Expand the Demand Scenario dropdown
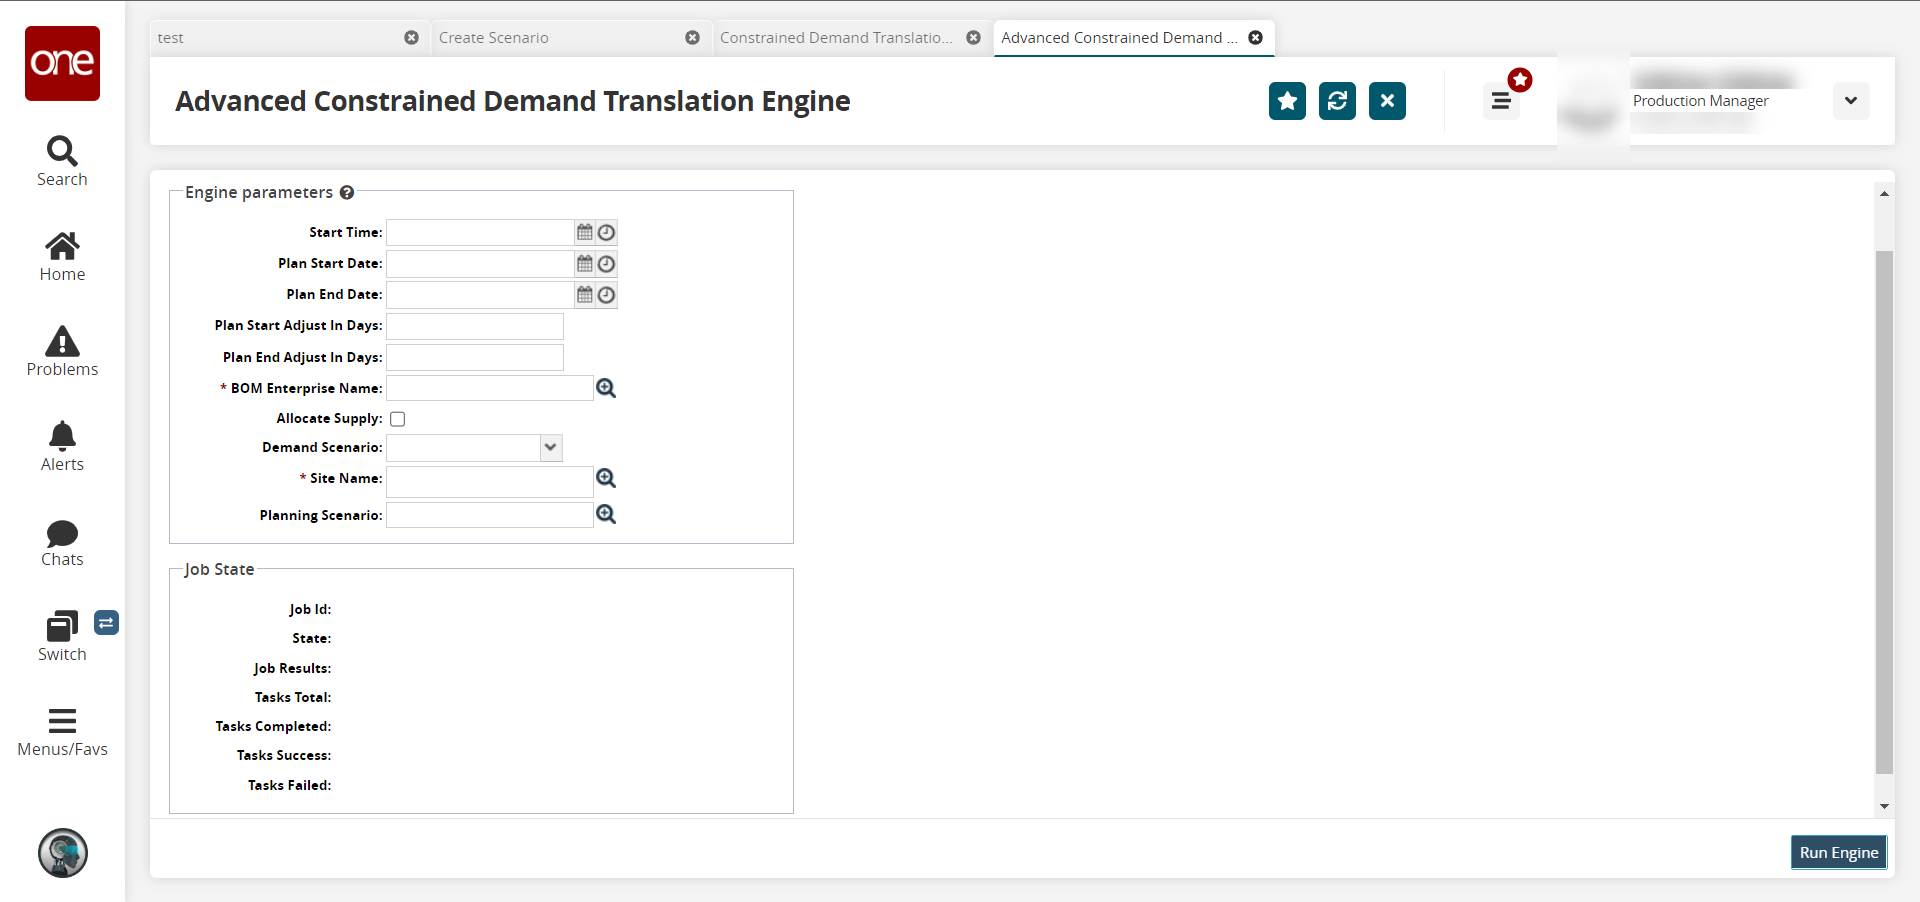 point(550,448)
